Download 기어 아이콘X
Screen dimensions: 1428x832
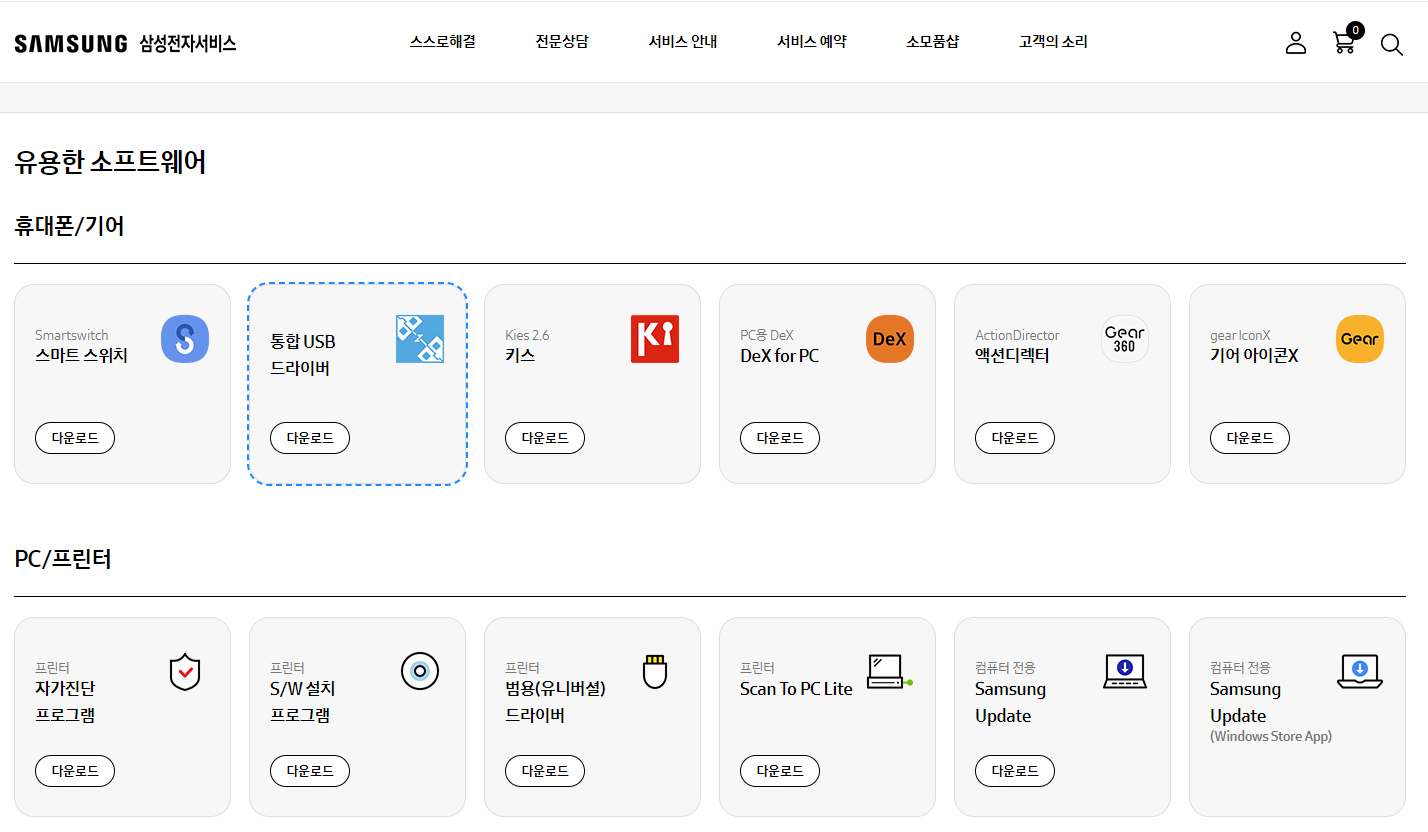point(1250,438)
